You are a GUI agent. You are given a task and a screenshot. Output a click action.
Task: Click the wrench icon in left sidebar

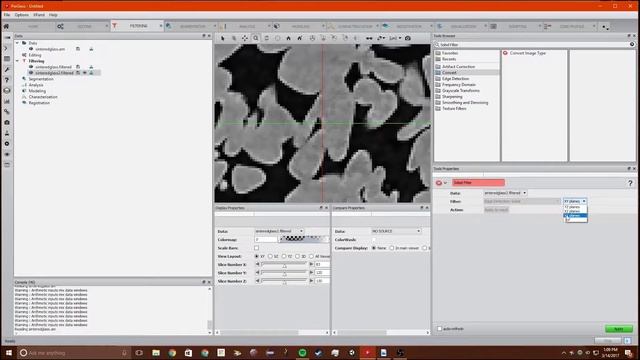point(7,69)
